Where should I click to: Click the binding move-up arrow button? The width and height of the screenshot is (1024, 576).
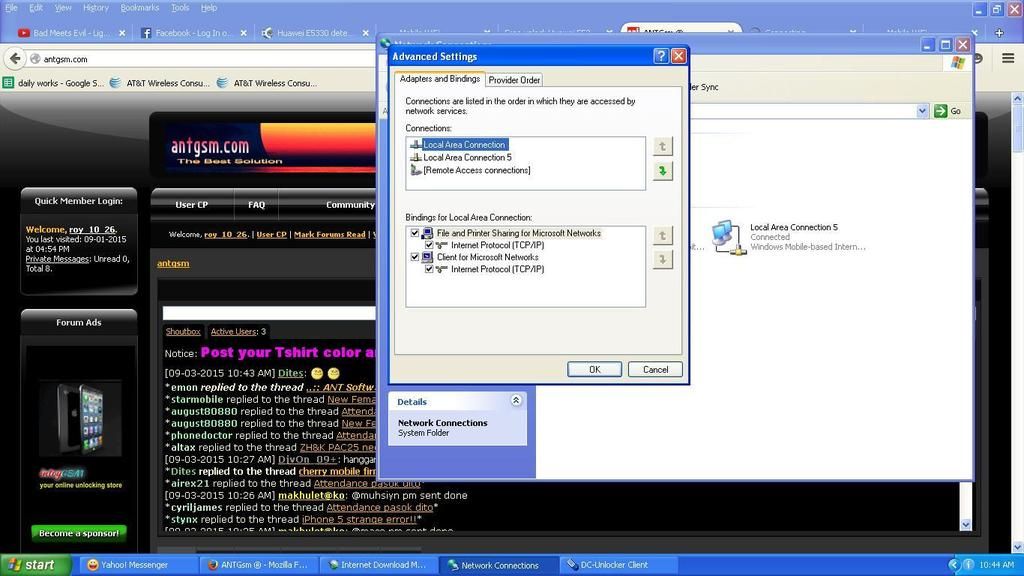tap(662, 236)
